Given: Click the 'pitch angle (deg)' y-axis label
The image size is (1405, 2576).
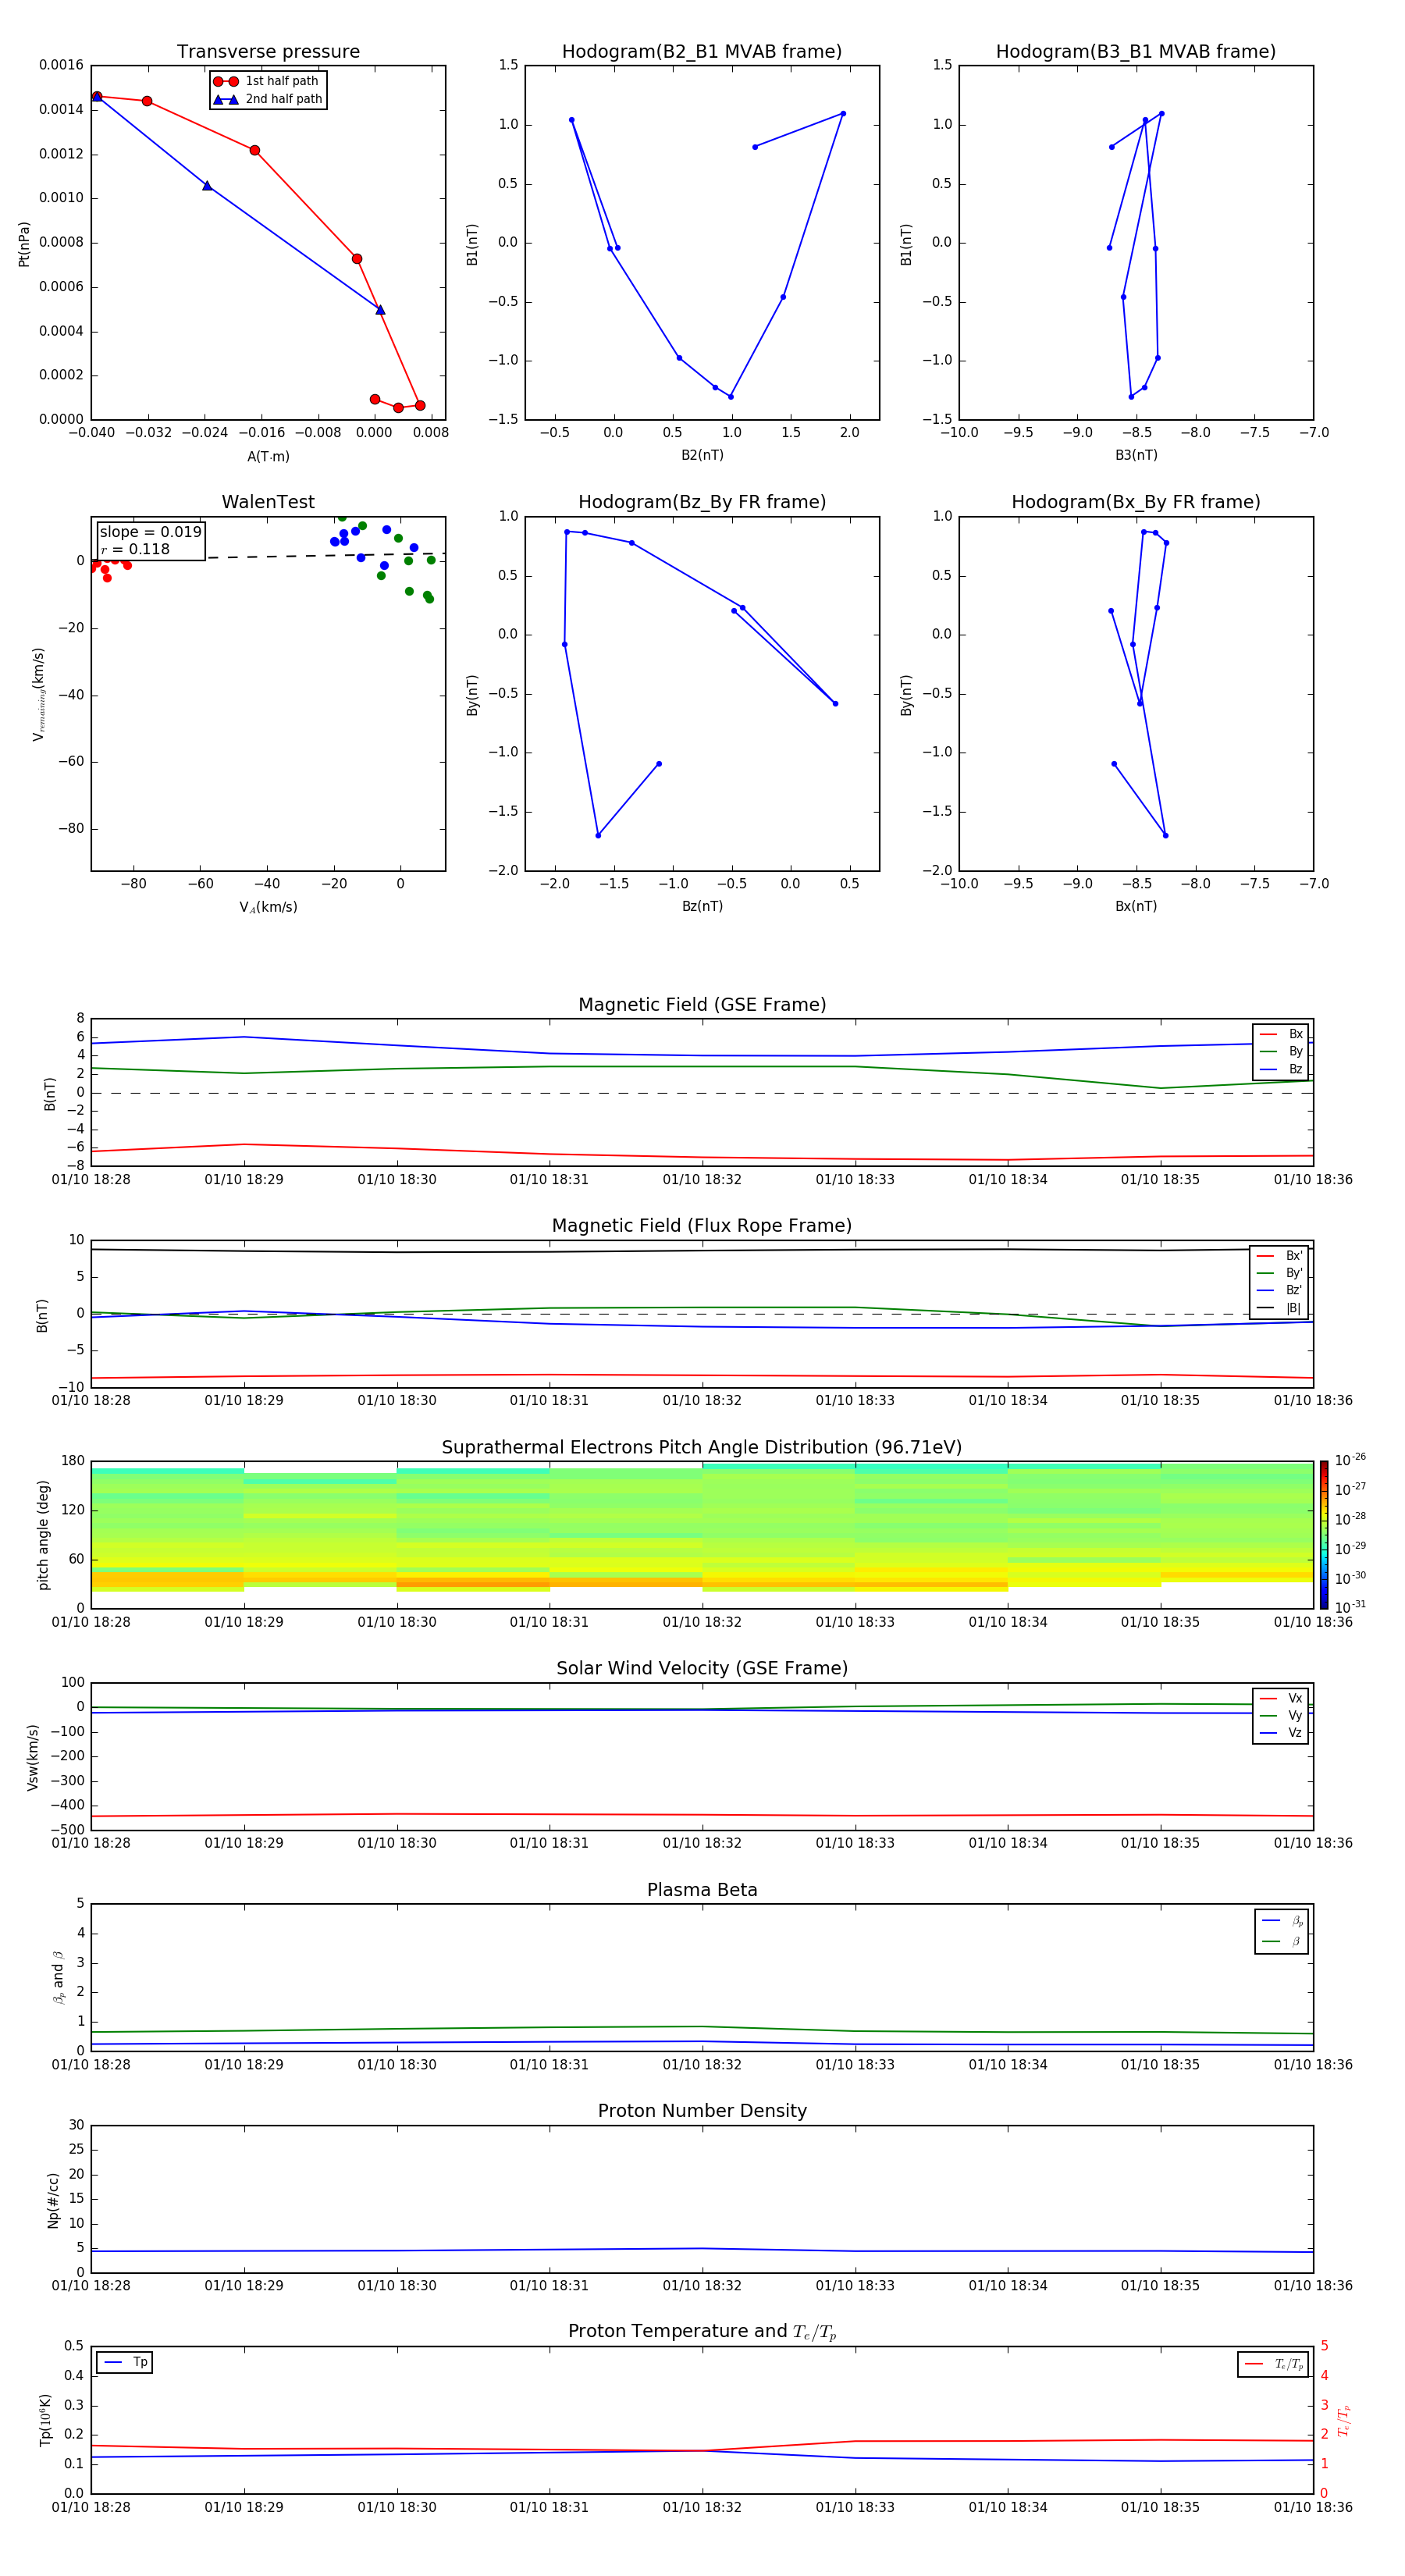Looking at the screenshot, I should pyautogui.click(x=43, y=1535).
